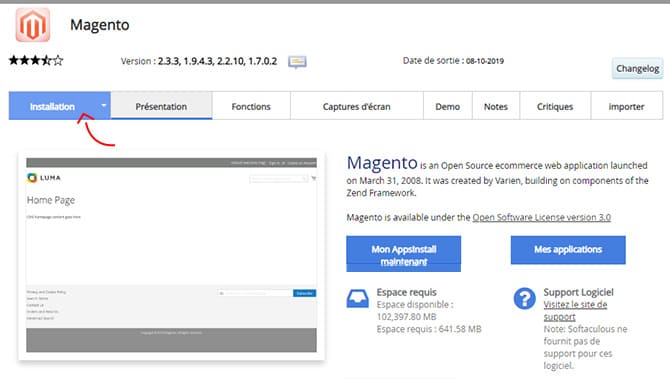Click the Support Logiciel heading
The image size is (670, 379).
579,292
